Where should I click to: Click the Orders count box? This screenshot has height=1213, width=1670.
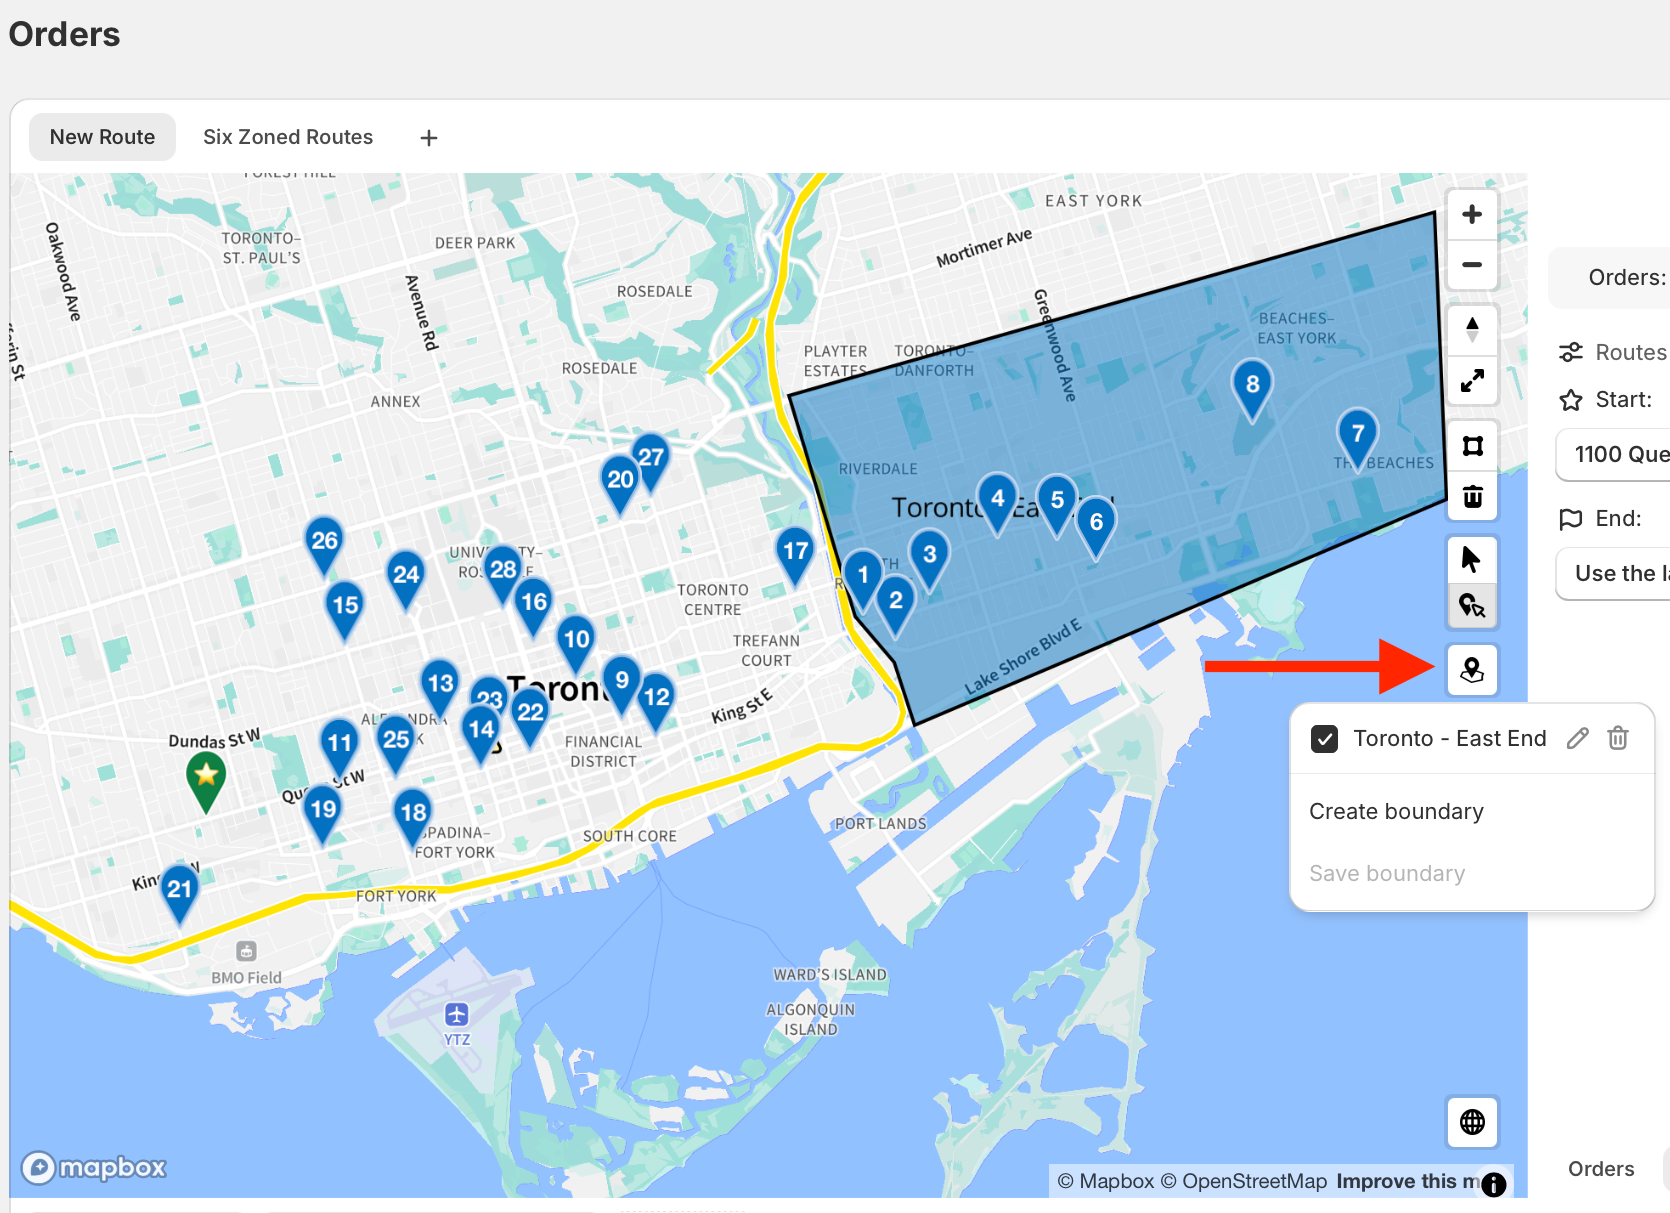(1609, 278)
